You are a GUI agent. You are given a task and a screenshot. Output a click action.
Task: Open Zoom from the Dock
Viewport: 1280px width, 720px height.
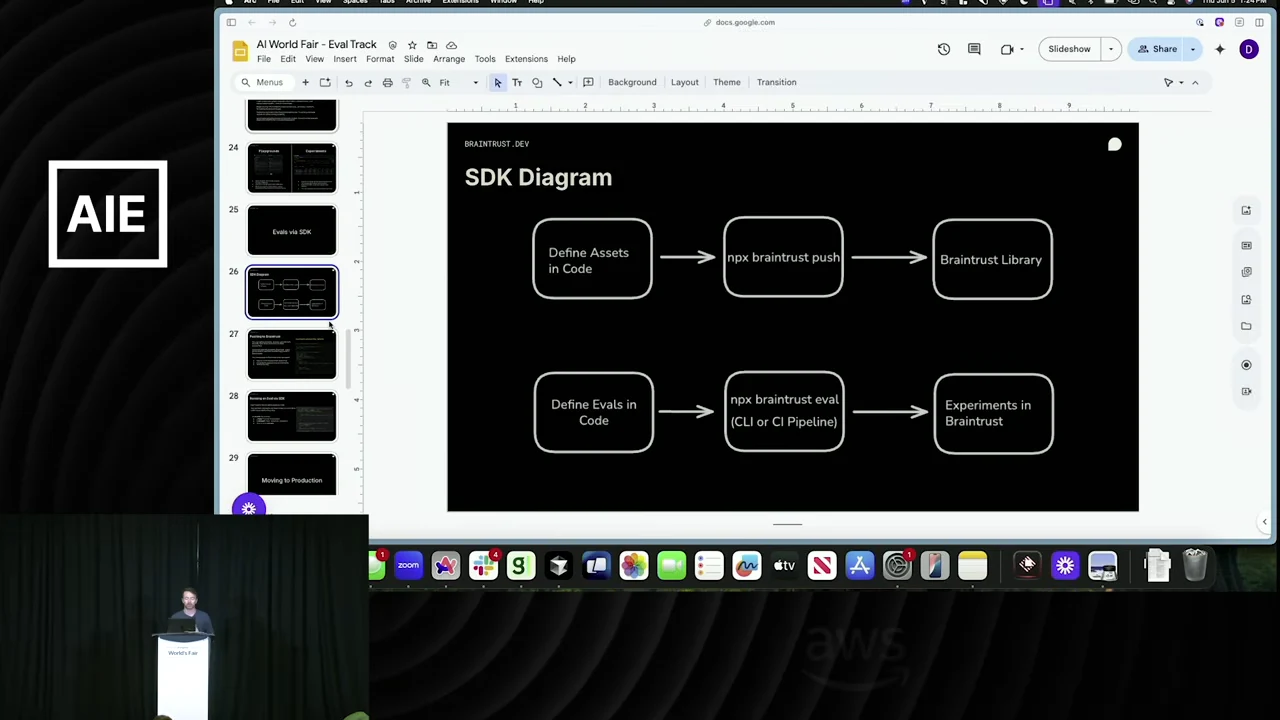pos(408,566)
